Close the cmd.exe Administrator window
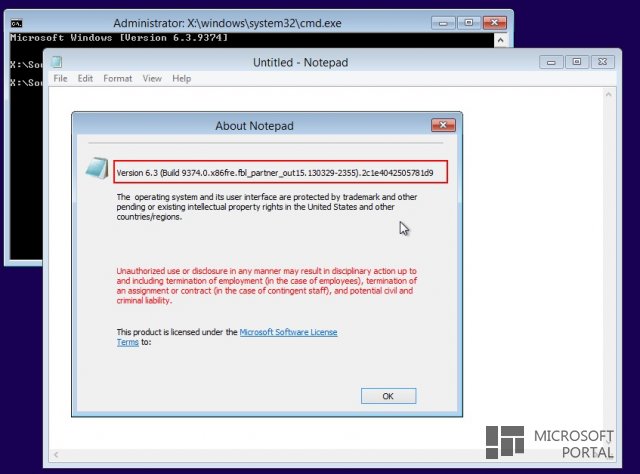 [495, 23]
